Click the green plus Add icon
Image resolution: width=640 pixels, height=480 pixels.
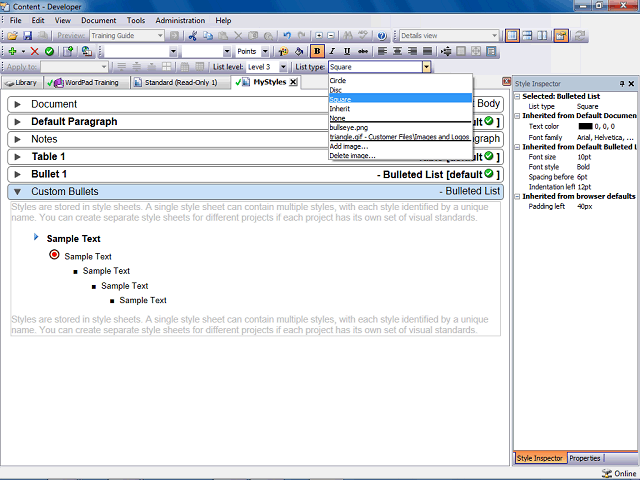click(12, 51)
